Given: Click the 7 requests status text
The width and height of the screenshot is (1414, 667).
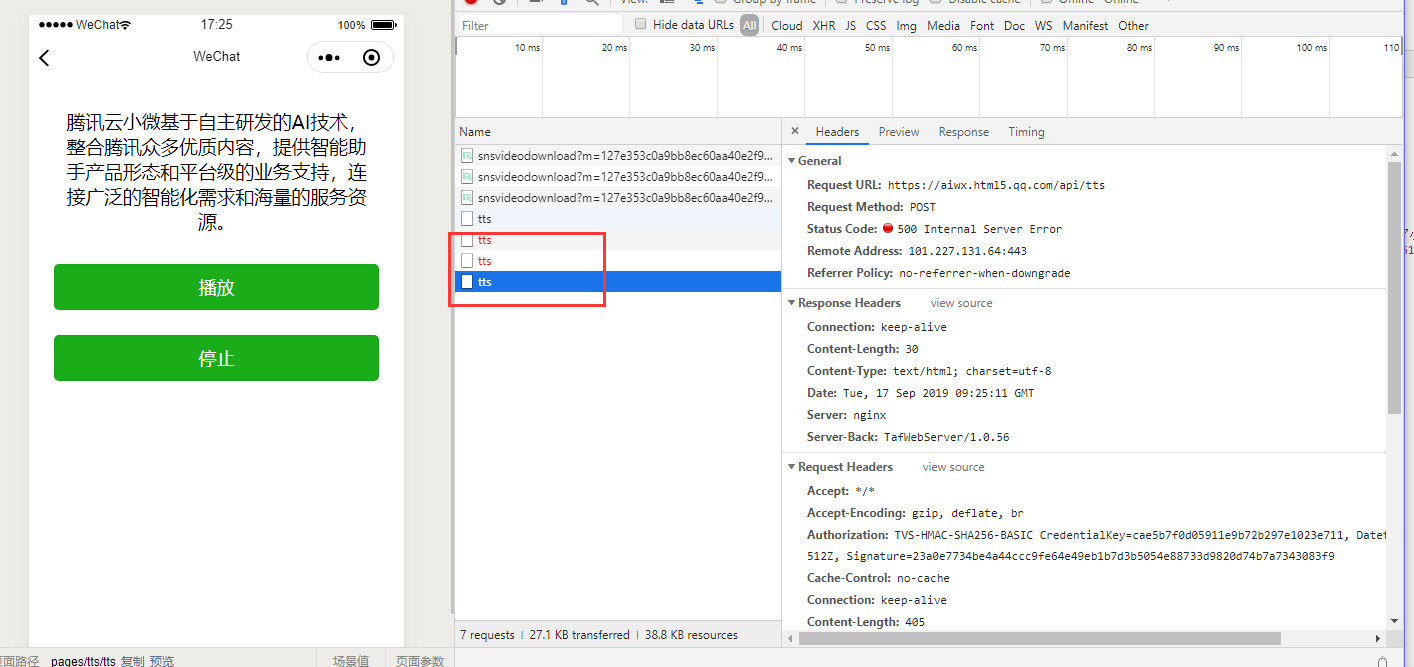Looking at the screenshot, I should coord(487,635).
